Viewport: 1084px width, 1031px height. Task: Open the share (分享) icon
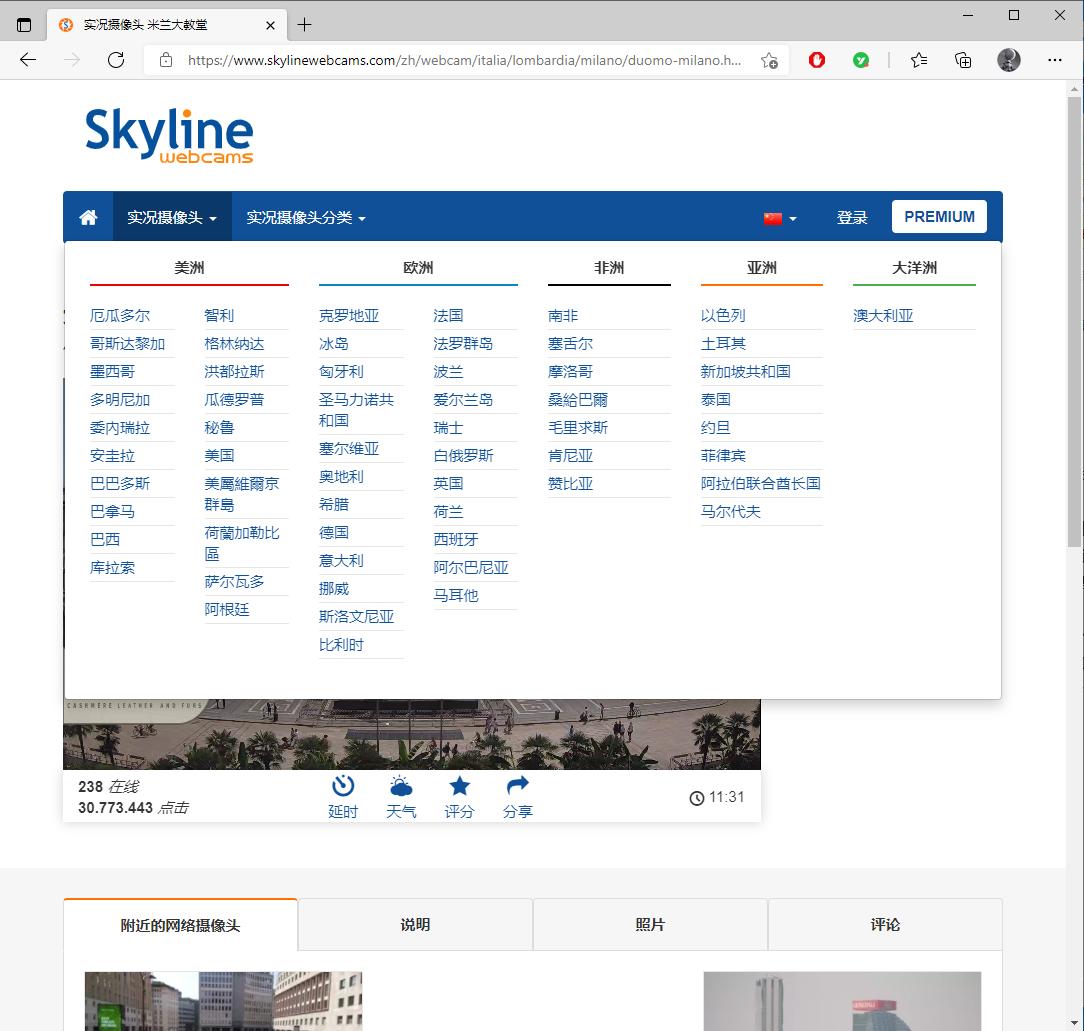click(x=517, y=790)
